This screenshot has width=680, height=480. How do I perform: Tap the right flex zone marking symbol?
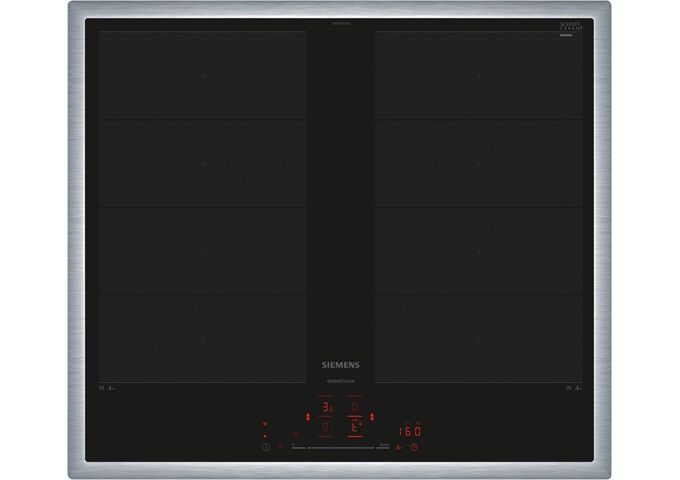574,388
